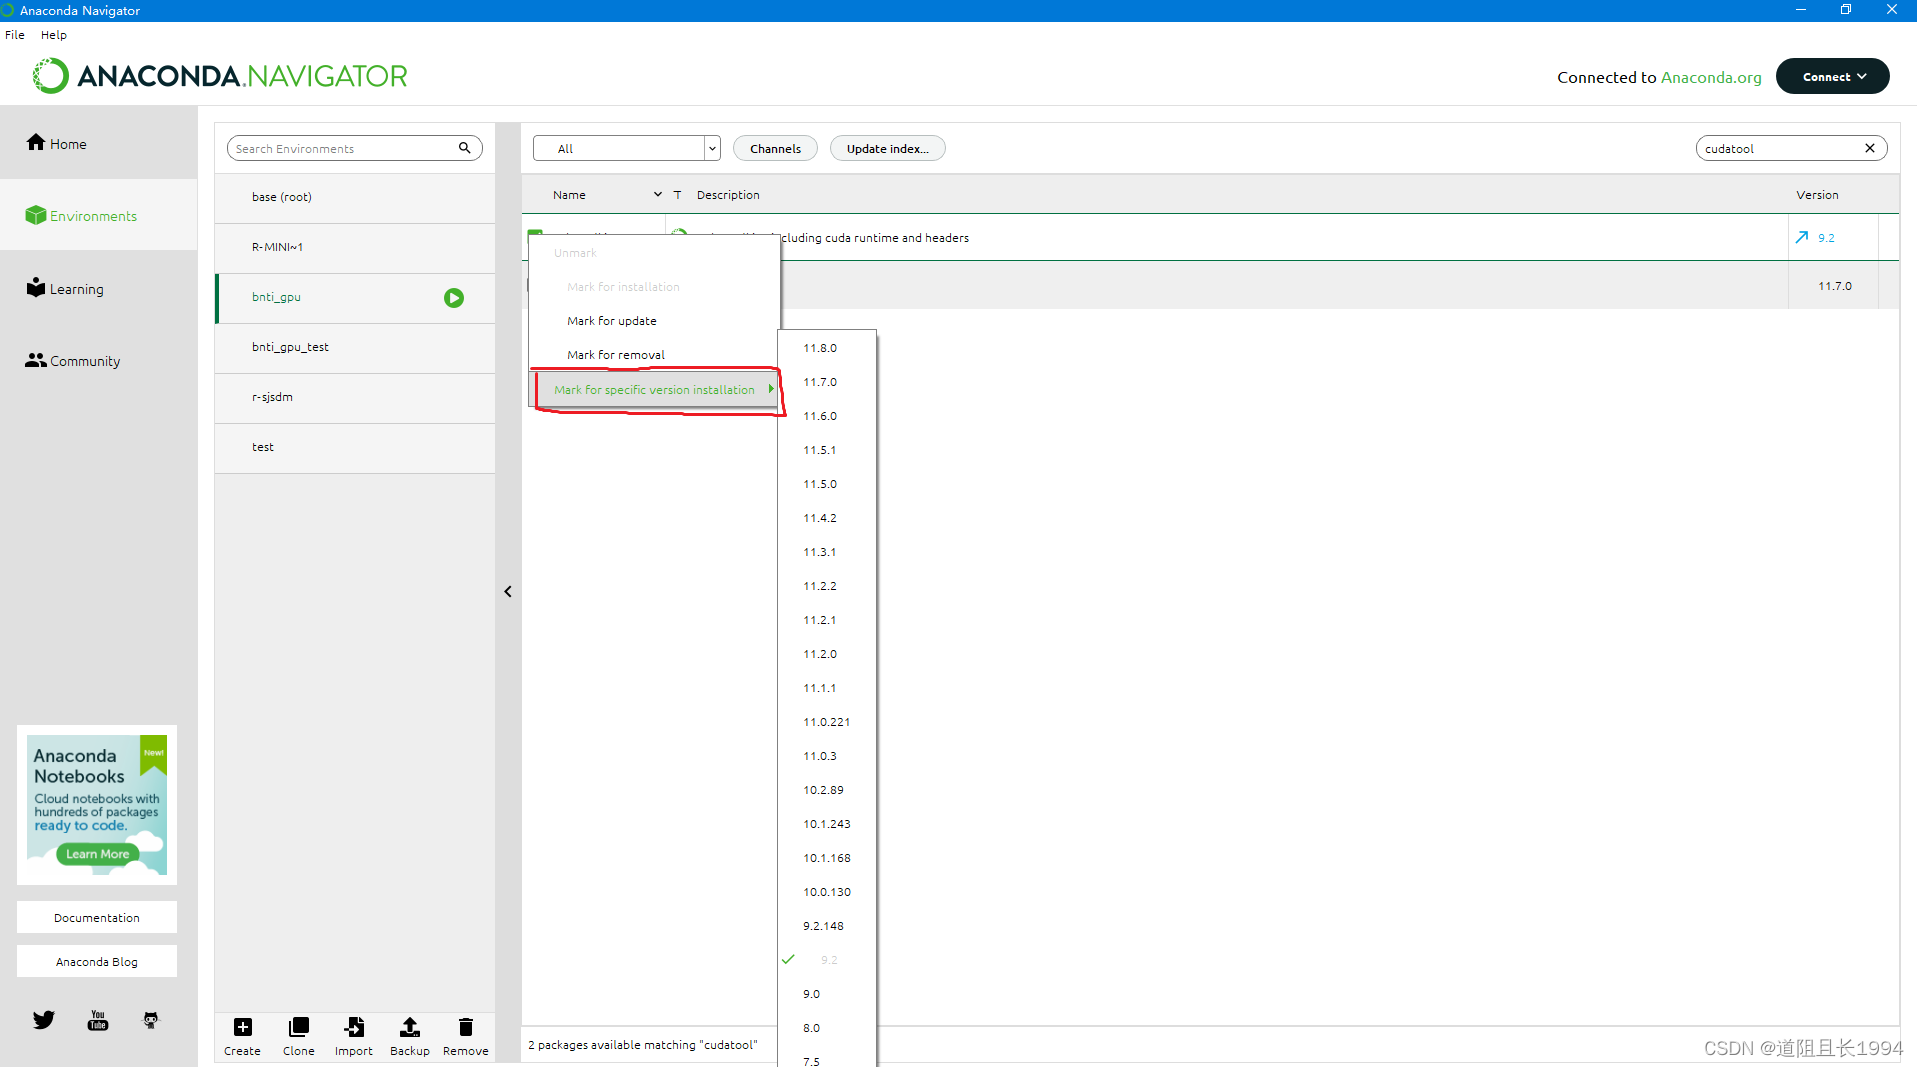The image size is (1919, 1067).
Task: Follow the Anaconda.org link
Action: [x=1711, y=77]
